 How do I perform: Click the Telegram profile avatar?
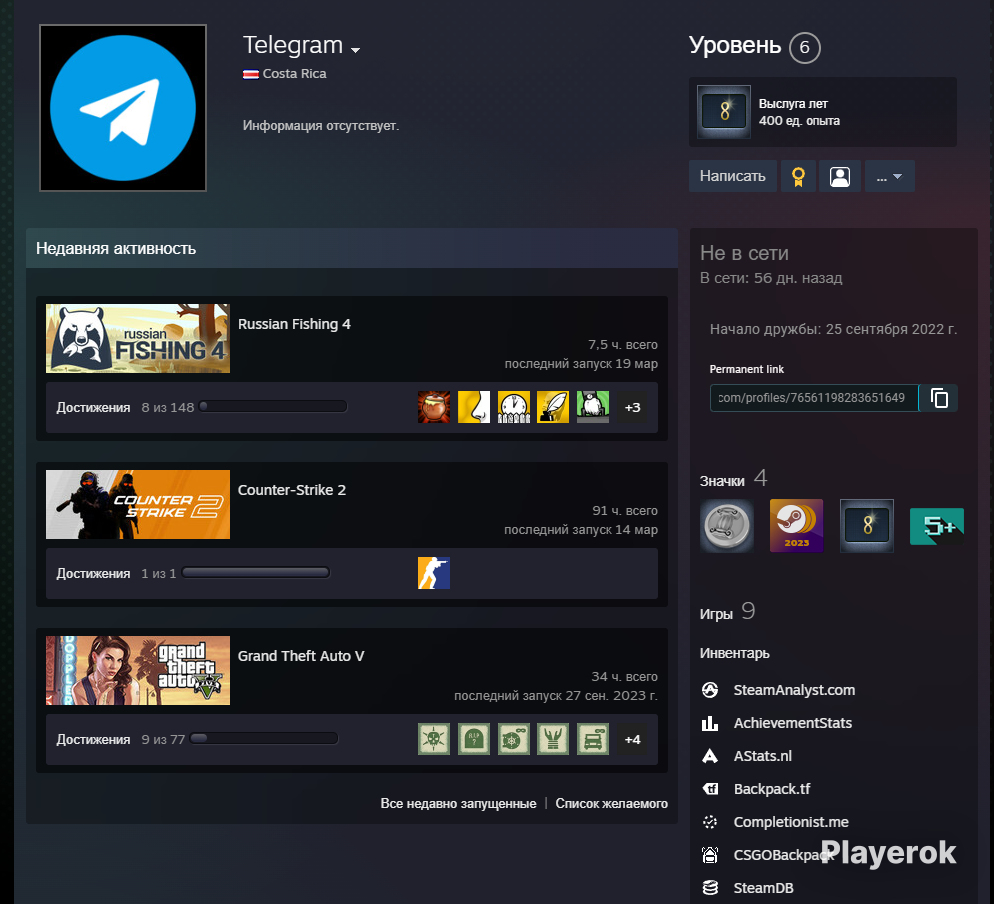coord(123,108)
